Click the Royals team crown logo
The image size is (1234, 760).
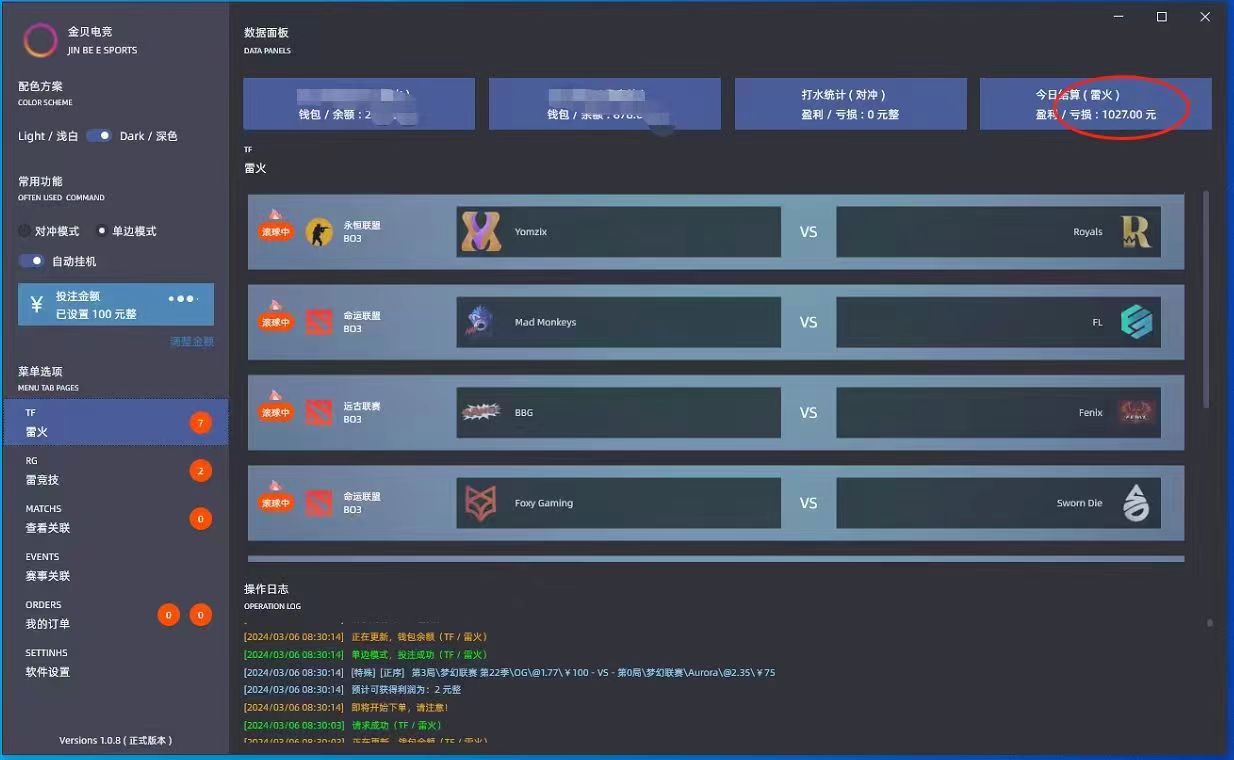[x=1136, y=232]
